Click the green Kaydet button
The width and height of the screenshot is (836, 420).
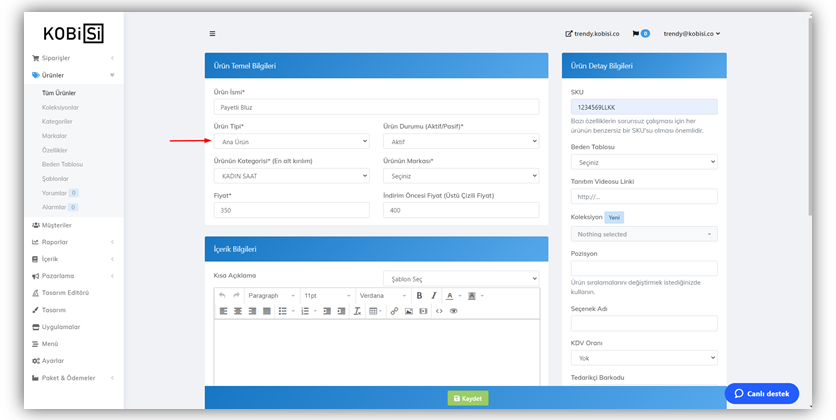[x=468, y=398]
